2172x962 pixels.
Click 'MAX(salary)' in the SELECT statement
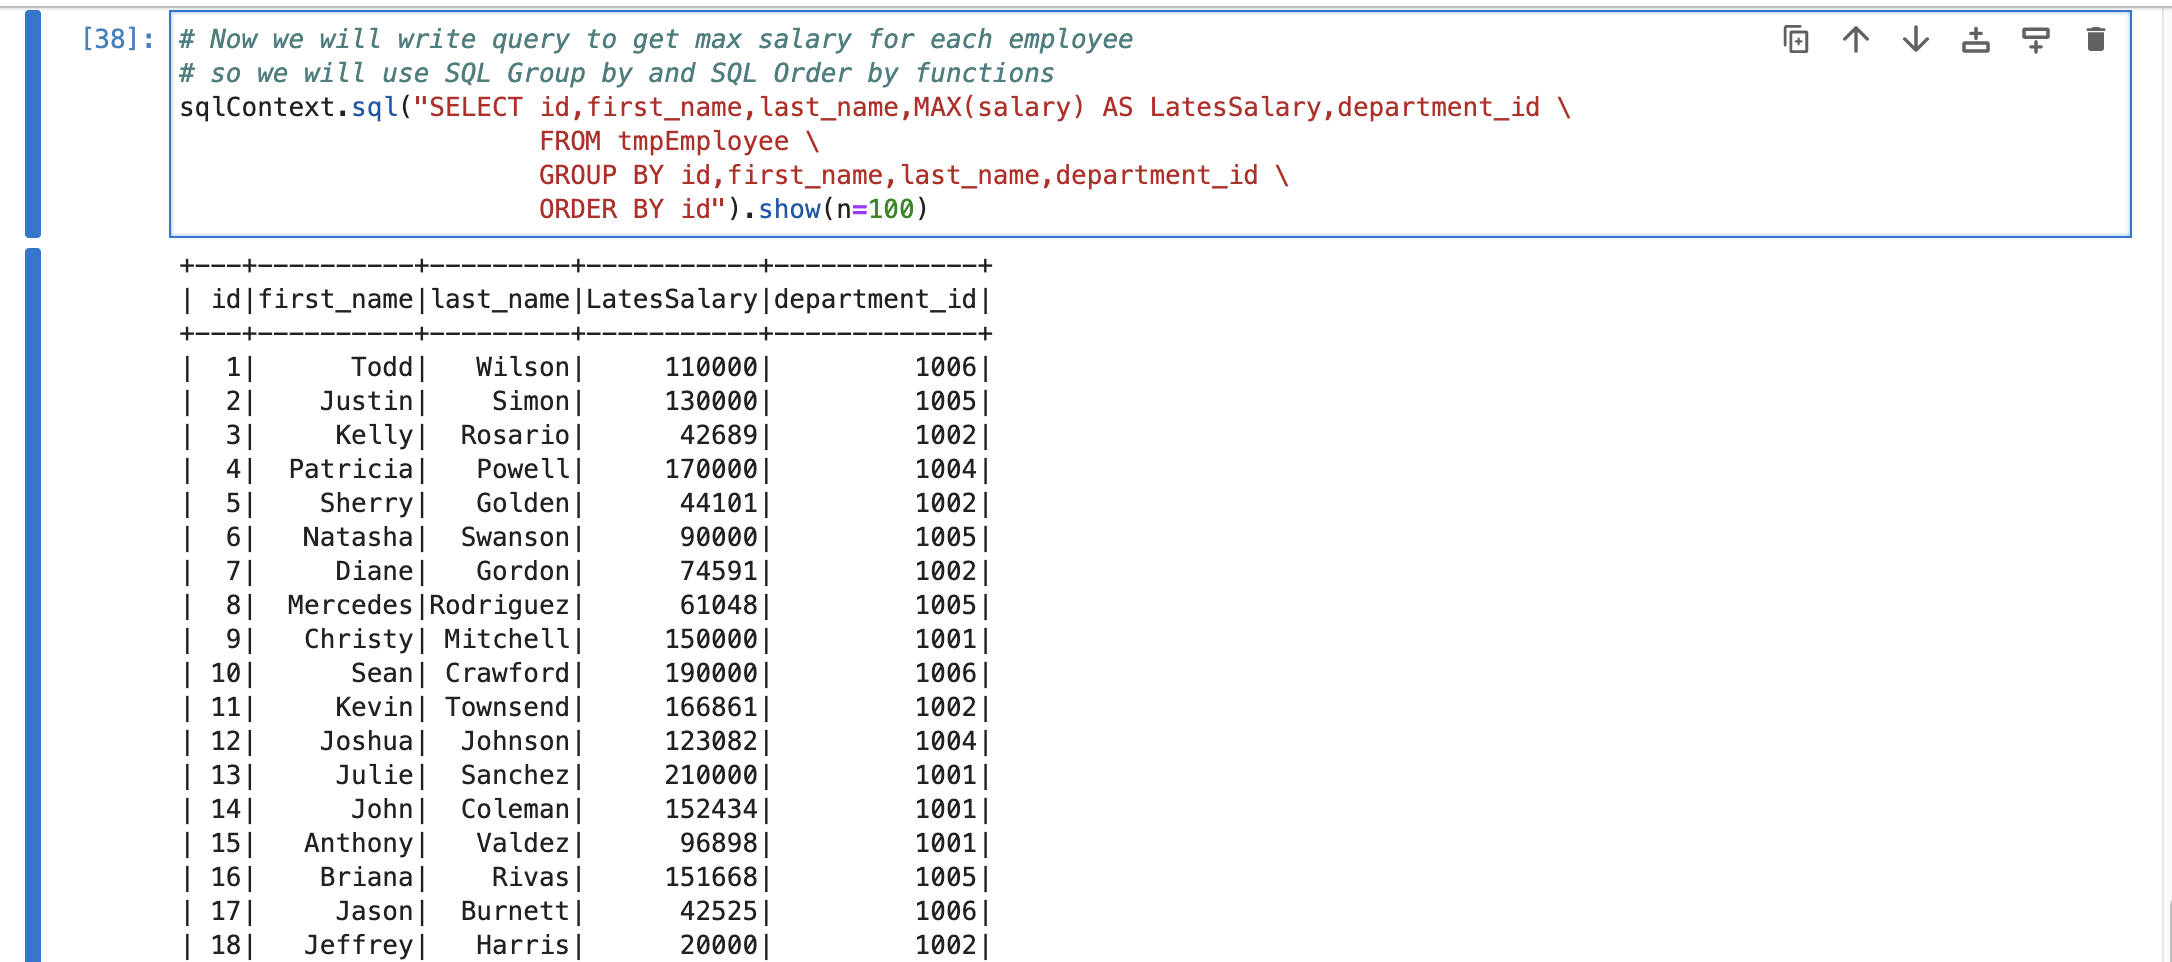(x=998, y=108)
